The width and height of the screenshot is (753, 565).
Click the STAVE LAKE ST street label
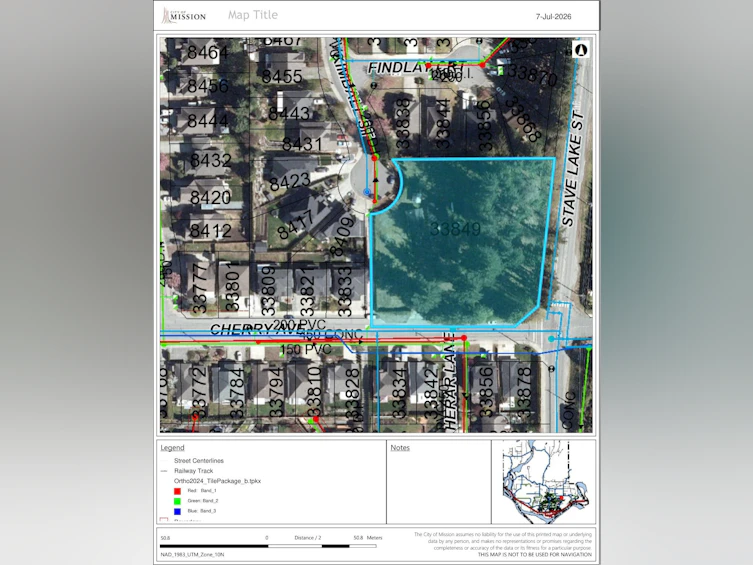[x=573, y=168]
